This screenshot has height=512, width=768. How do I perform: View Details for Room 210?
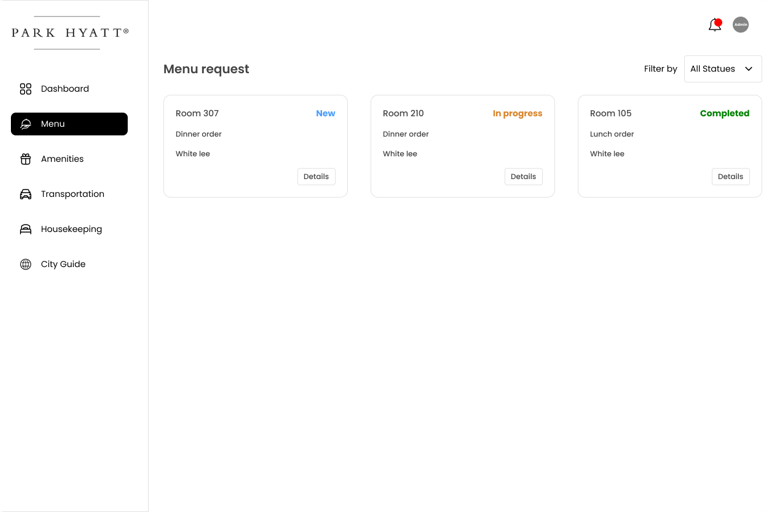coord(523,176)
